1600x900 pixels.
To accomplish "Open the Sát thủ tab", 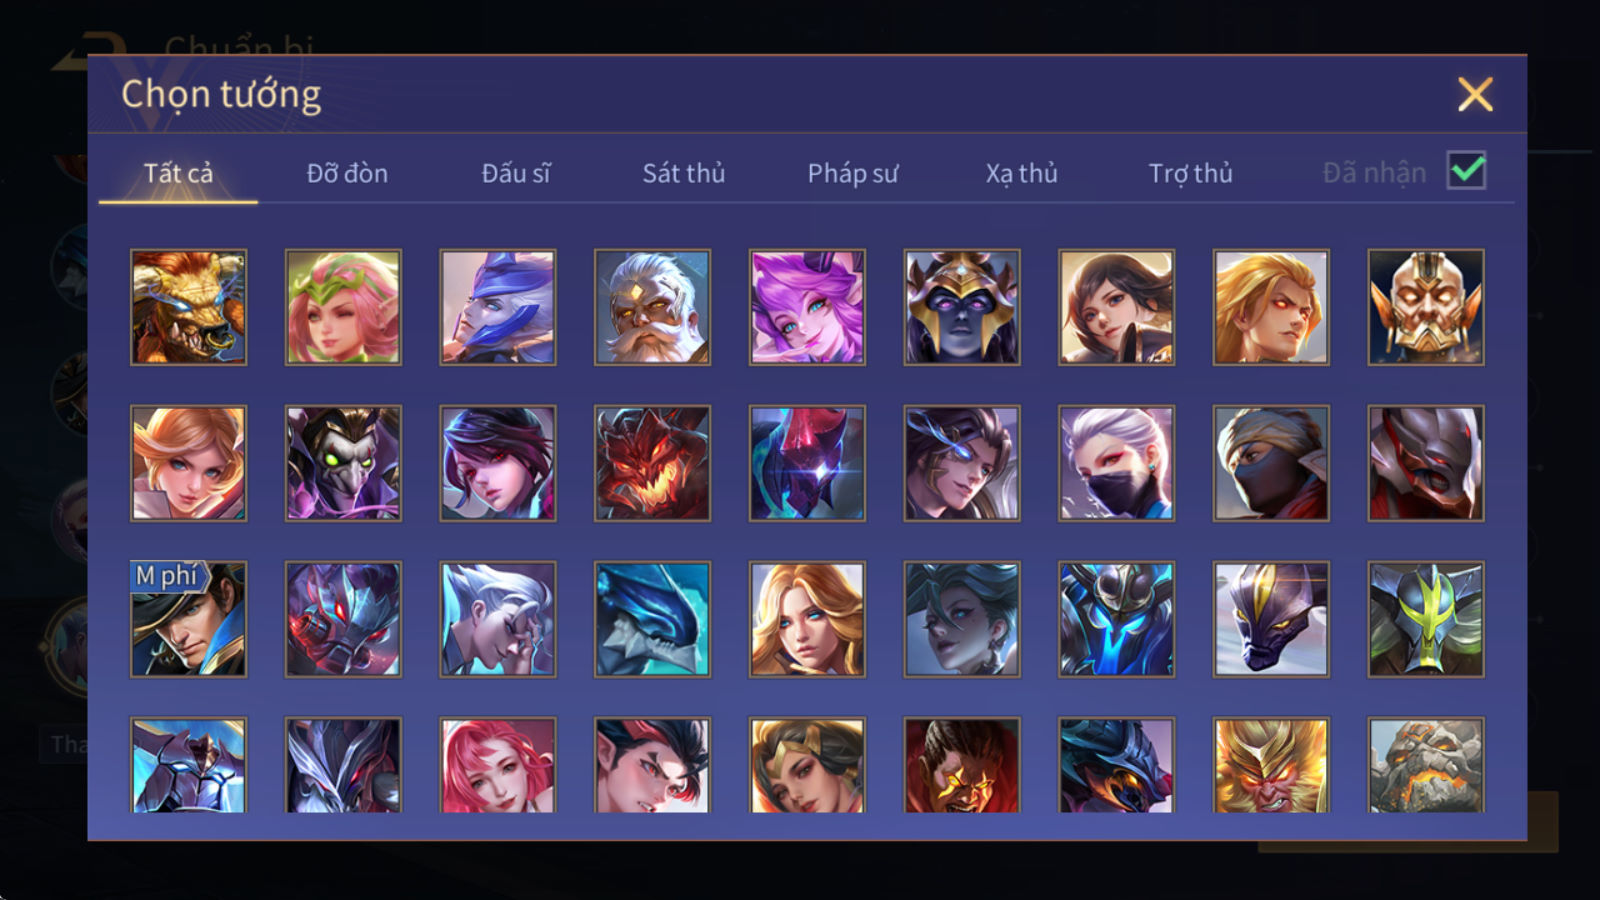I will pyautogui.click(x=683, y=173).
